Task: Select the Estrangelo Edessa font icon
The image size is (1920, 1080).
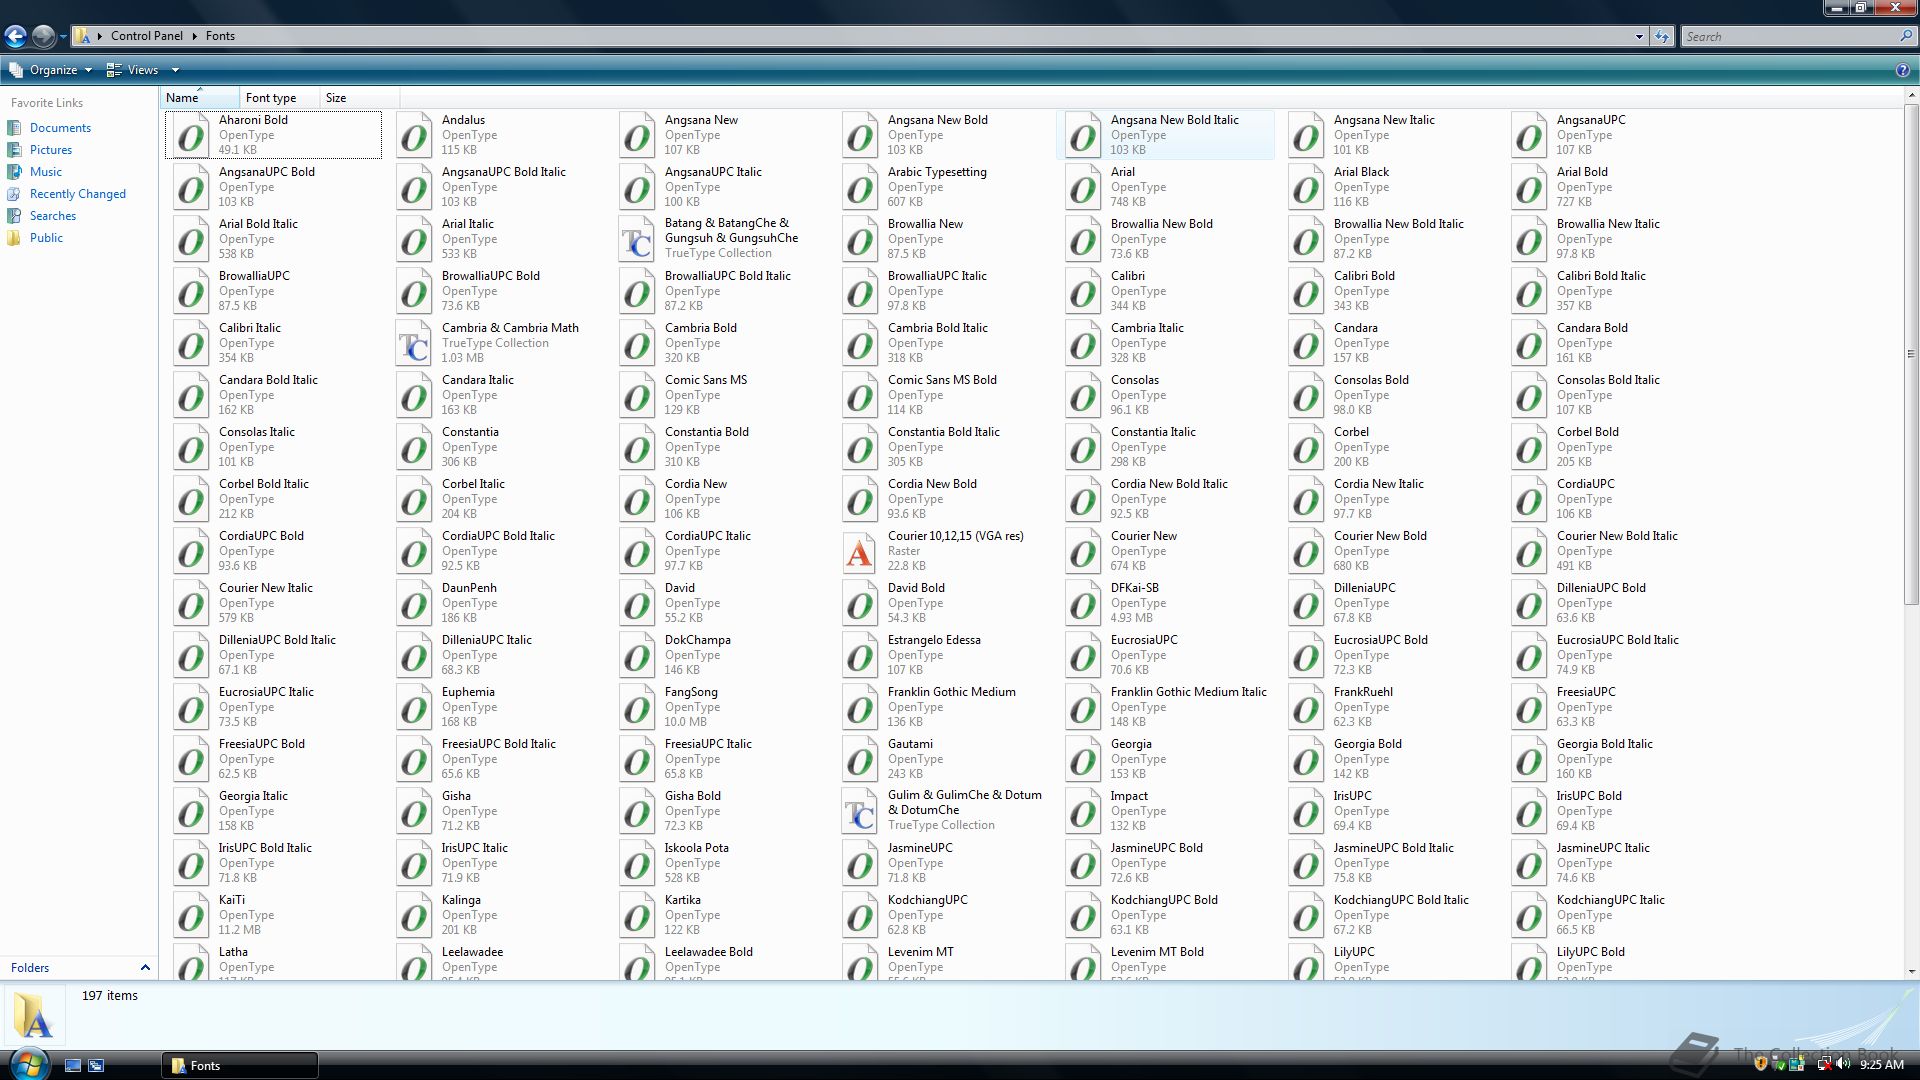Action: pos(860,655)
